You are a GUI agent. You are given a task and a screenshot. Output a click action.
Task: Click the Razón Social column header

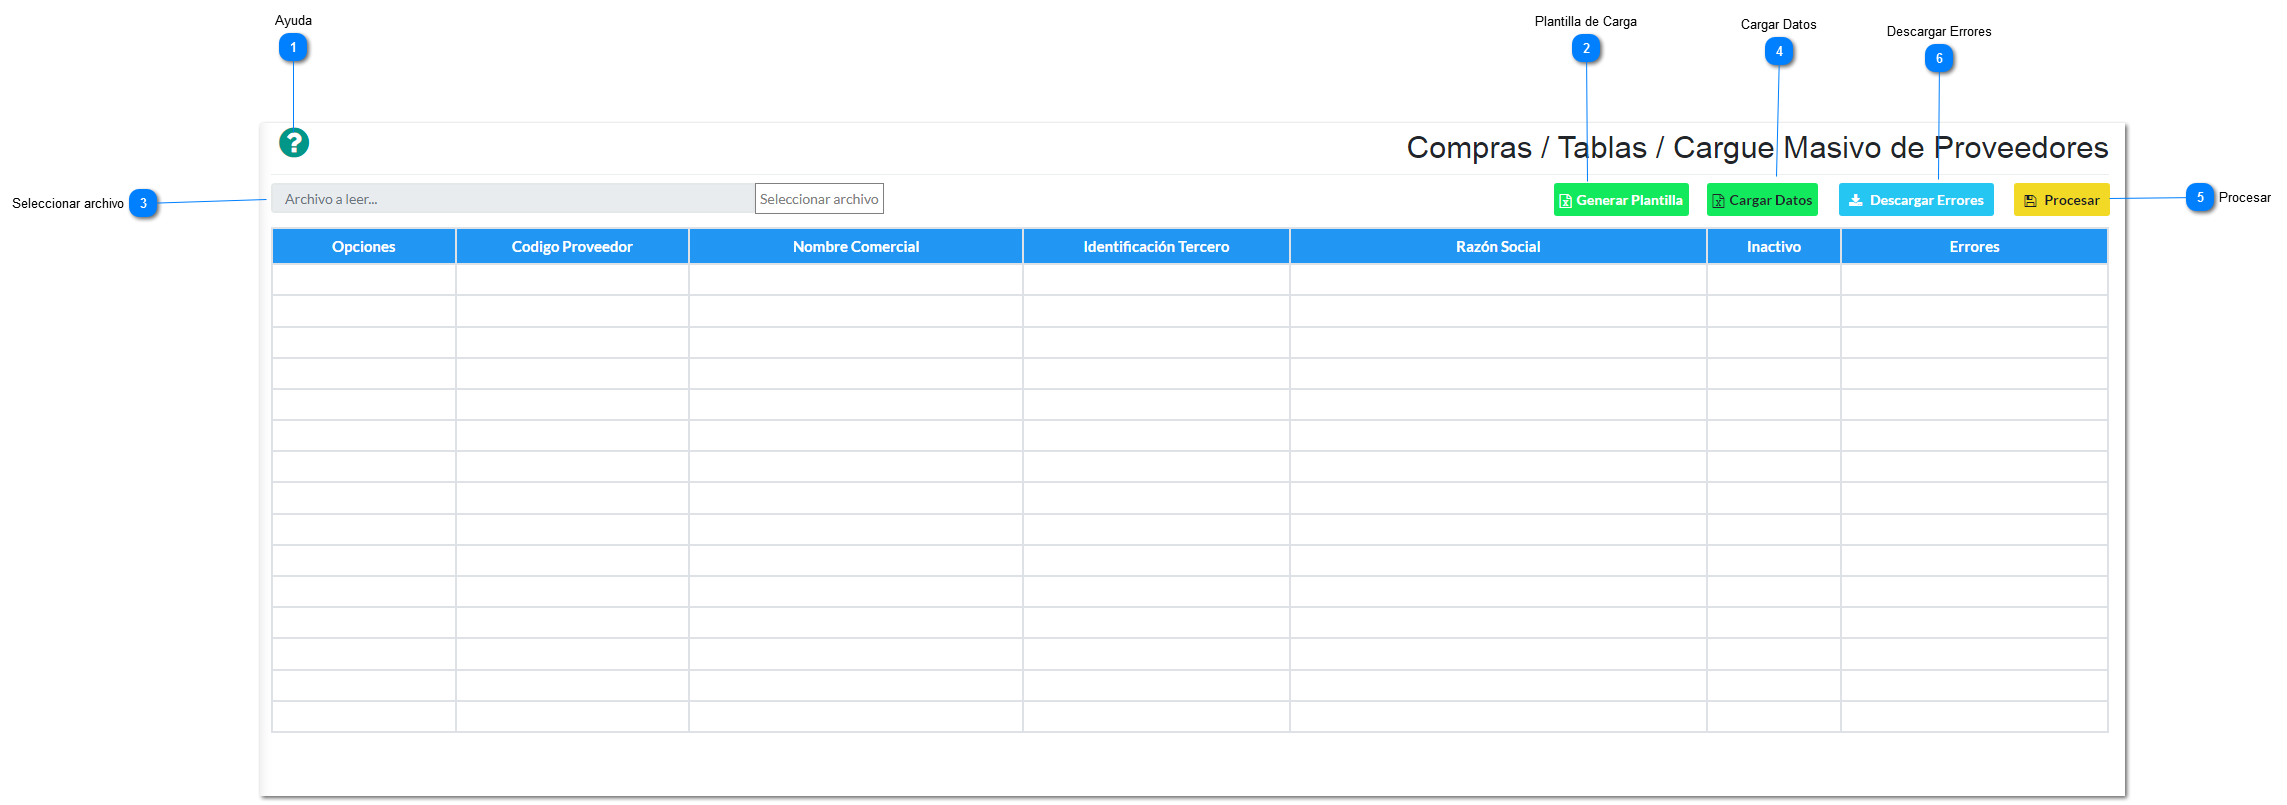(x=1498, y=247)
